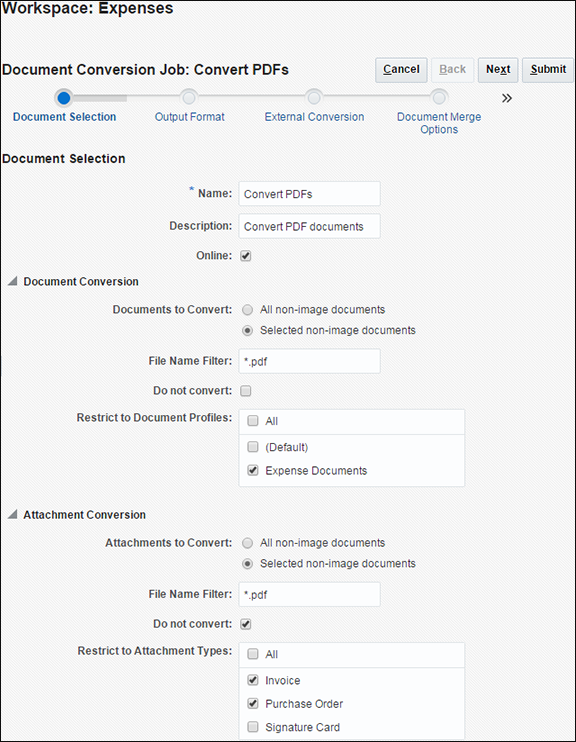Check the Signature Card attachment type

point(253,726)
